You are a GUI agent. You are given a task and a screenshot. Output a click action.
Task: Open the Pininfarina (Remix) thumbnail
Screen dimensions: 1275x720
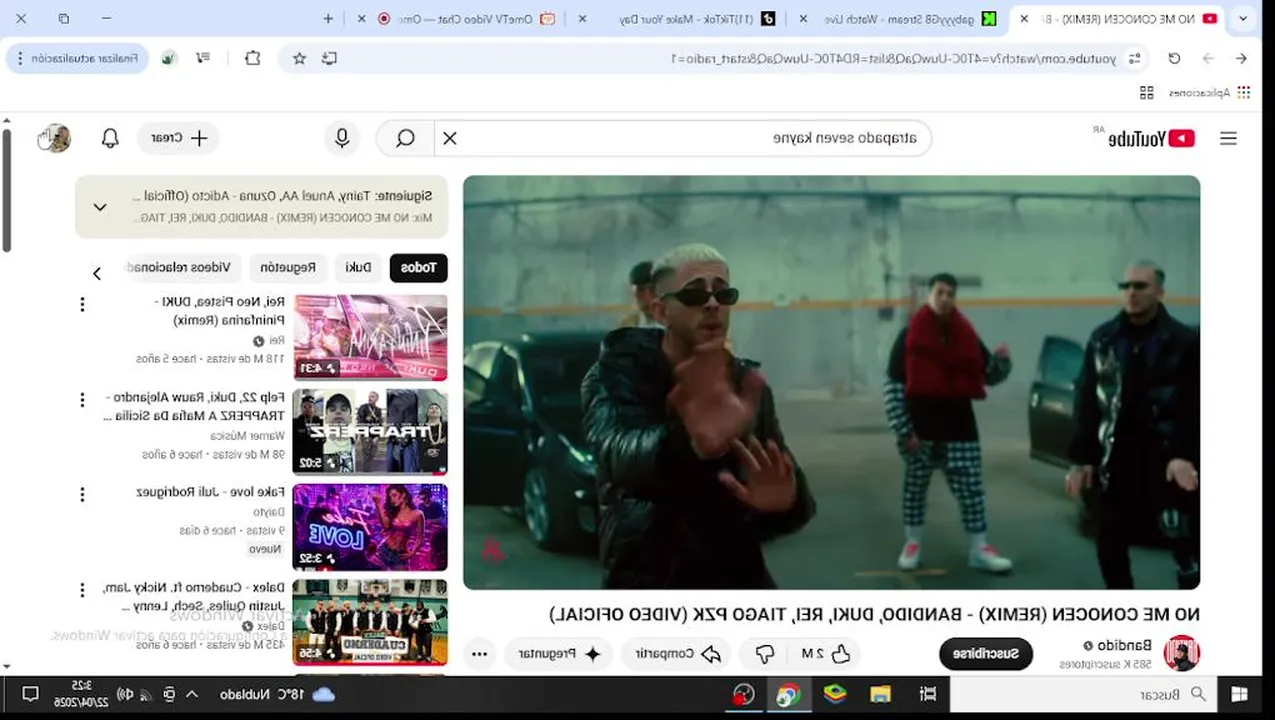[370, 337]
